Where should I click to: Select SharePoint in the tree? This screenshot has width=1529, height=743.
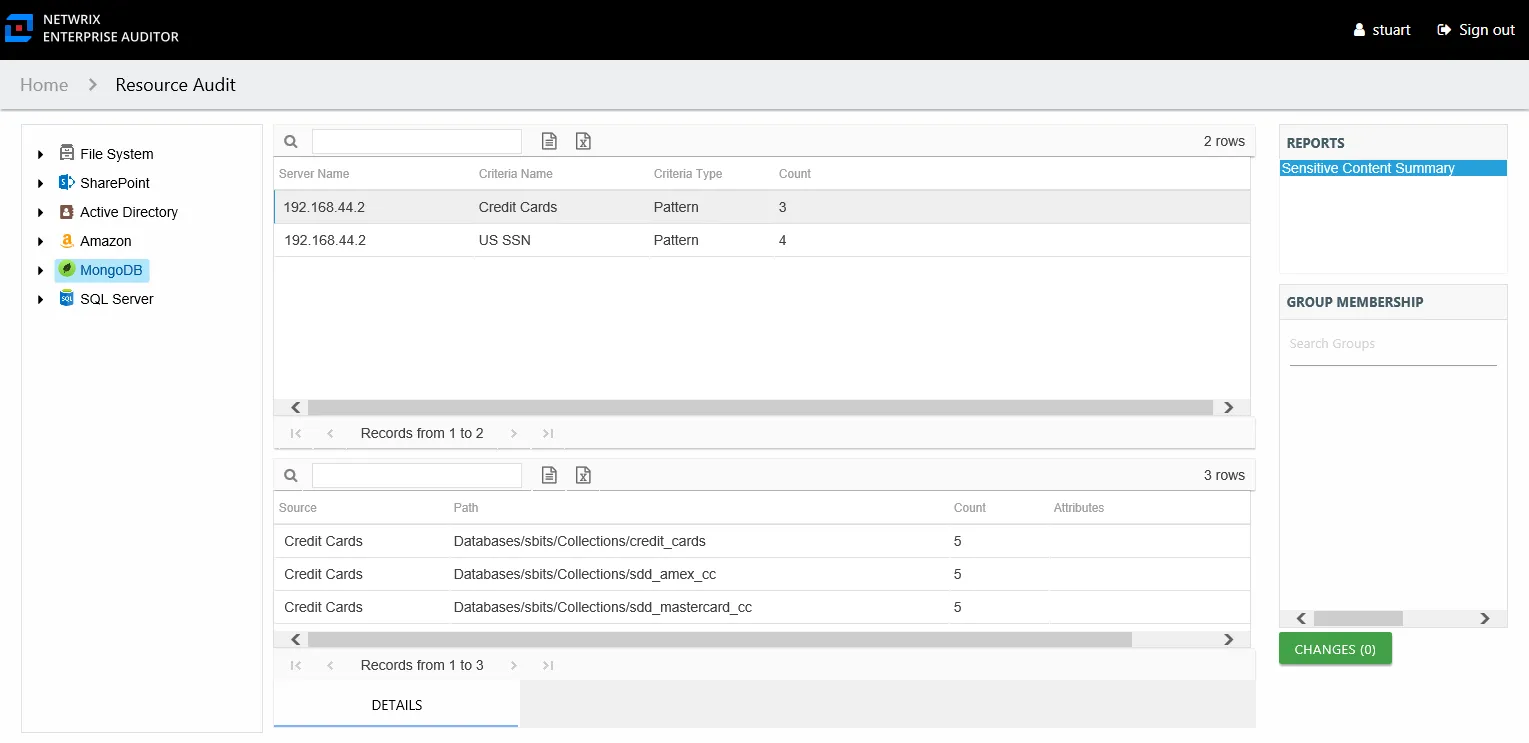tap(115, 183)
